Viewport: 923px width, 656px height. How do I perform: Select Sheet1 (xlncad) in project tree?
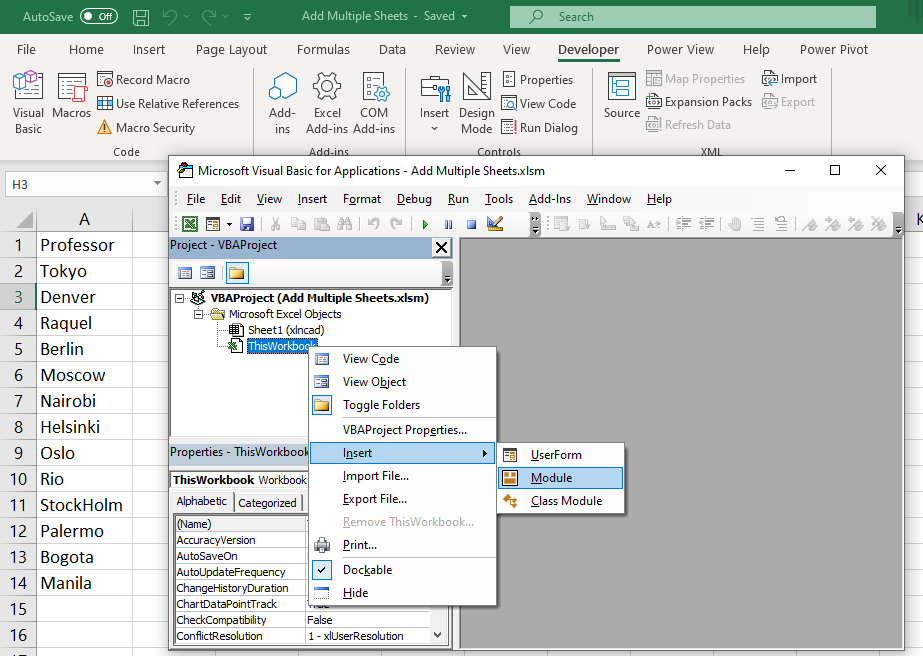pos(285,330)
